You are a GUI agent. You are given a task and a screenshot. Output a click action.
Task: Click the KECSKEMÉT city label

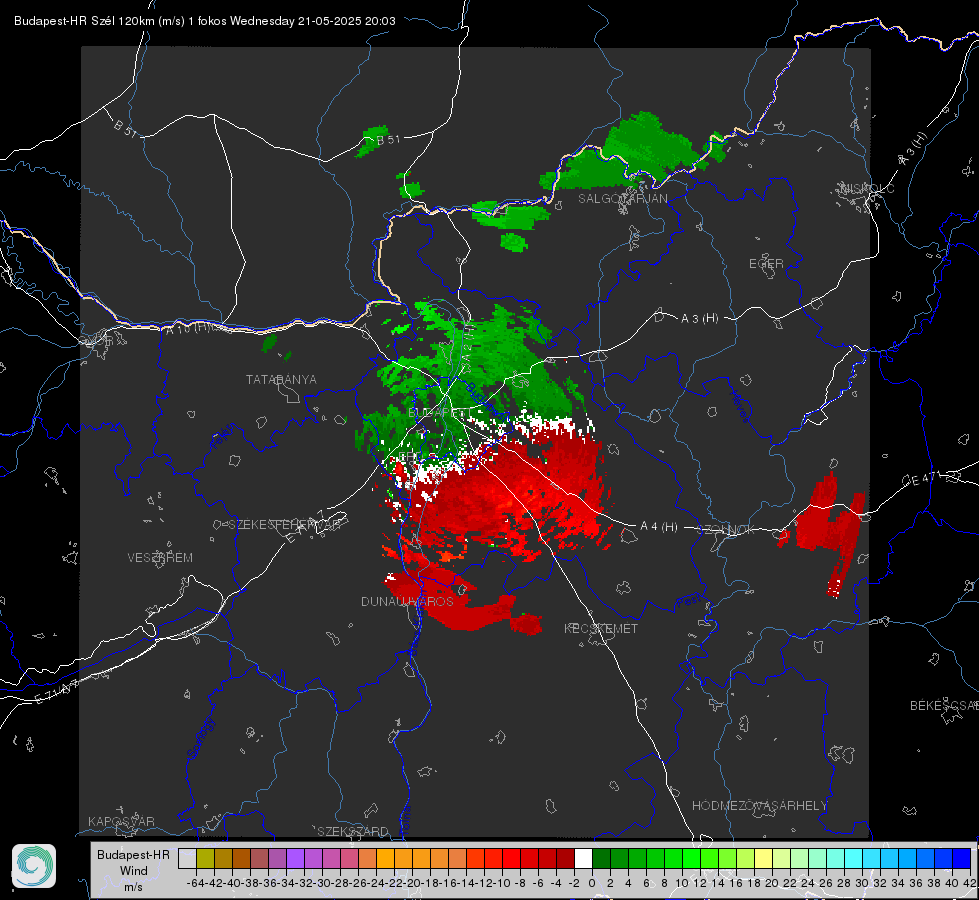(601, 628)
